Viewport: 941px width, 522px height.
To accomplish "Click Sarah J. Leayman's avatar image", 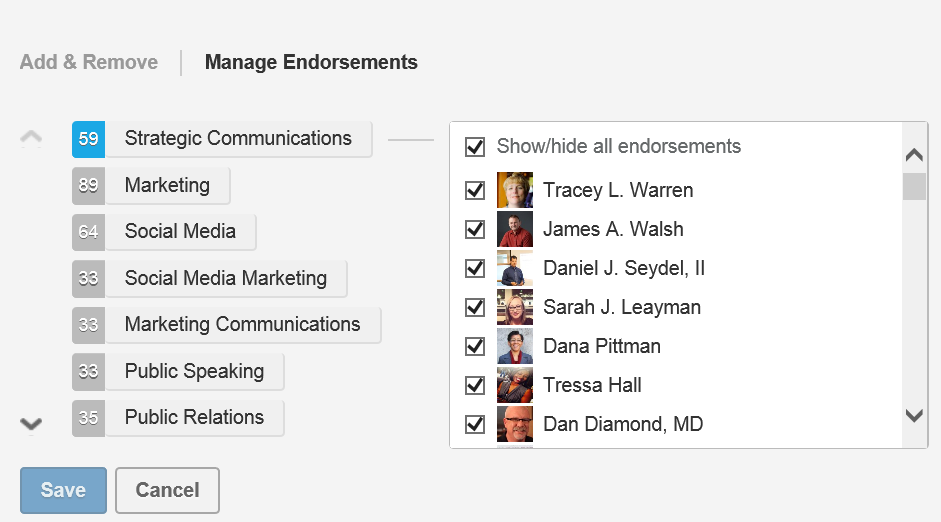I will click(x=515, y=307).
